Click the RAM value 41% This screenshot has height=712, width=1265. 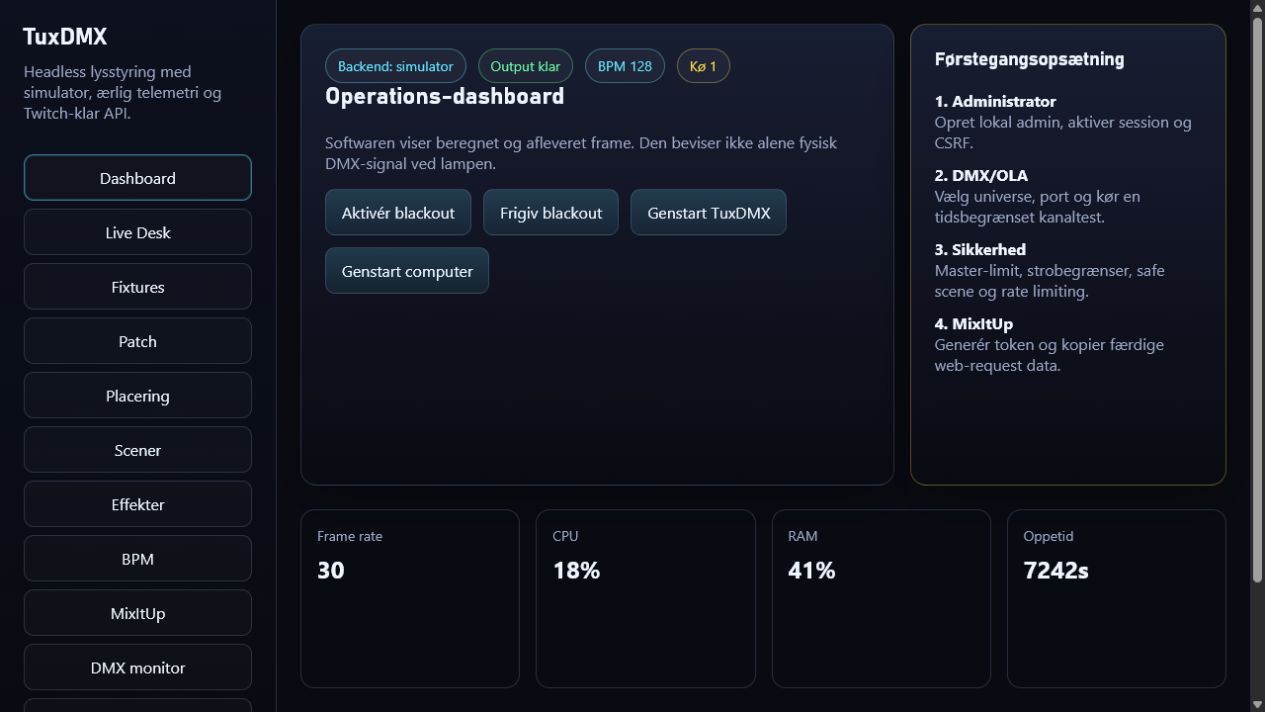[x=811, y=570]
